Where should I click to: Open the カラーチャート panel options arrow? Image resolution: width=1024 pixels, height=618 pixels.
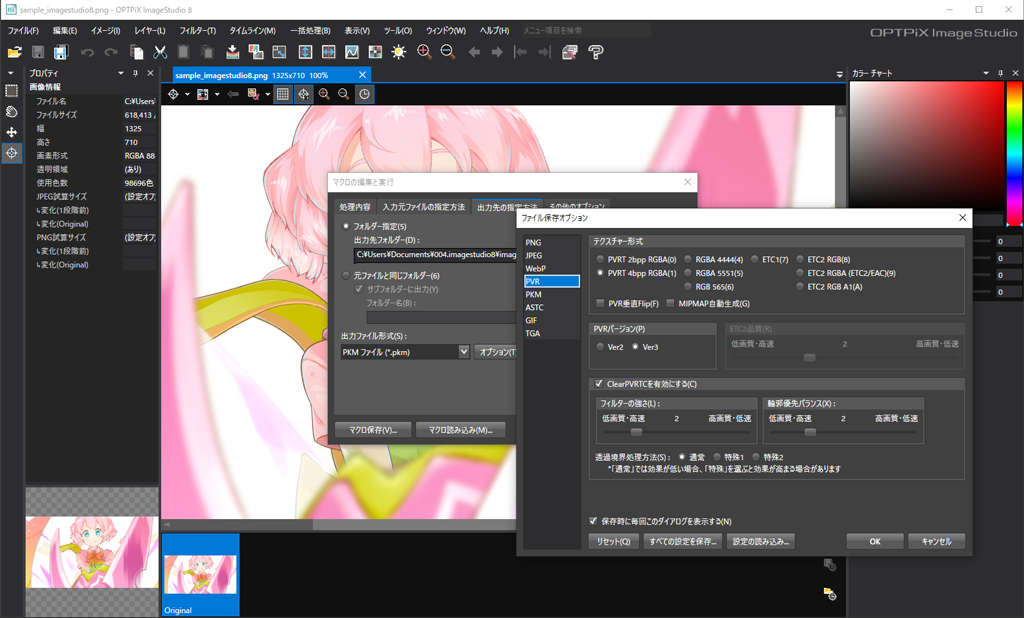986,73
